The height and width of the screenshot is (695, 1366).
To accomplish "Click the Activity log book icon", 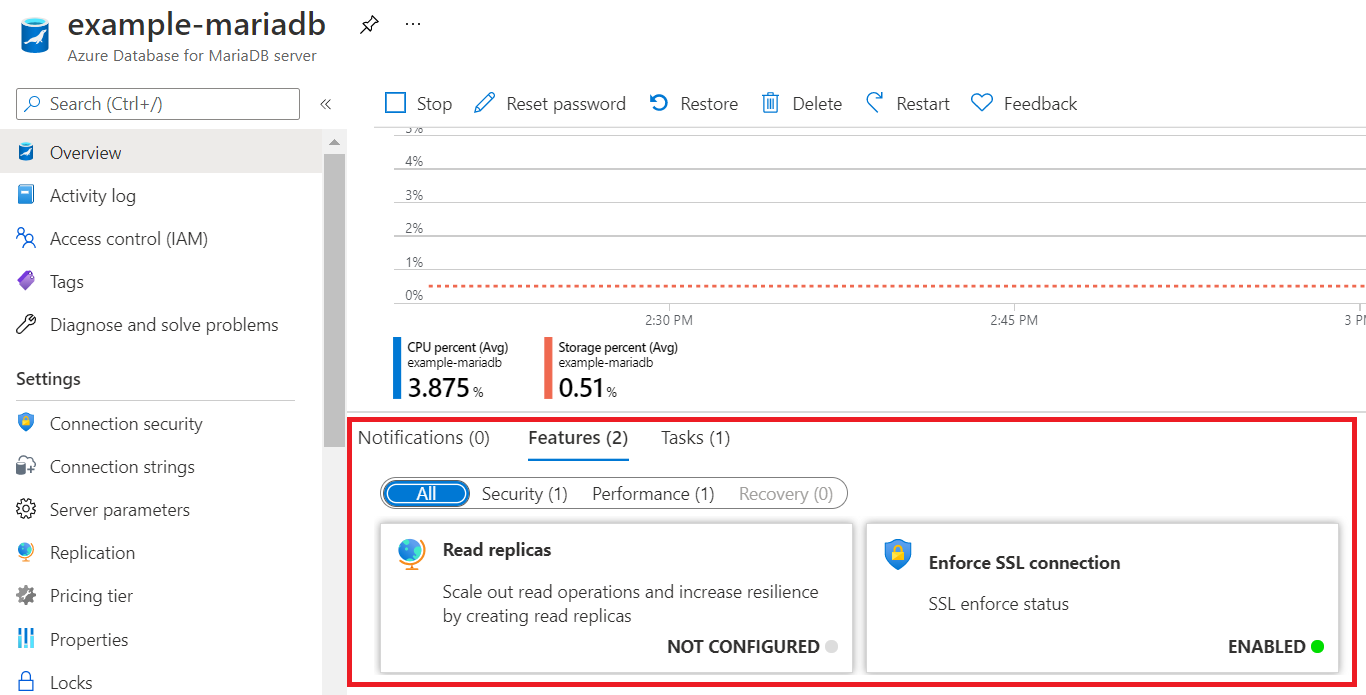I will [26, 195].
